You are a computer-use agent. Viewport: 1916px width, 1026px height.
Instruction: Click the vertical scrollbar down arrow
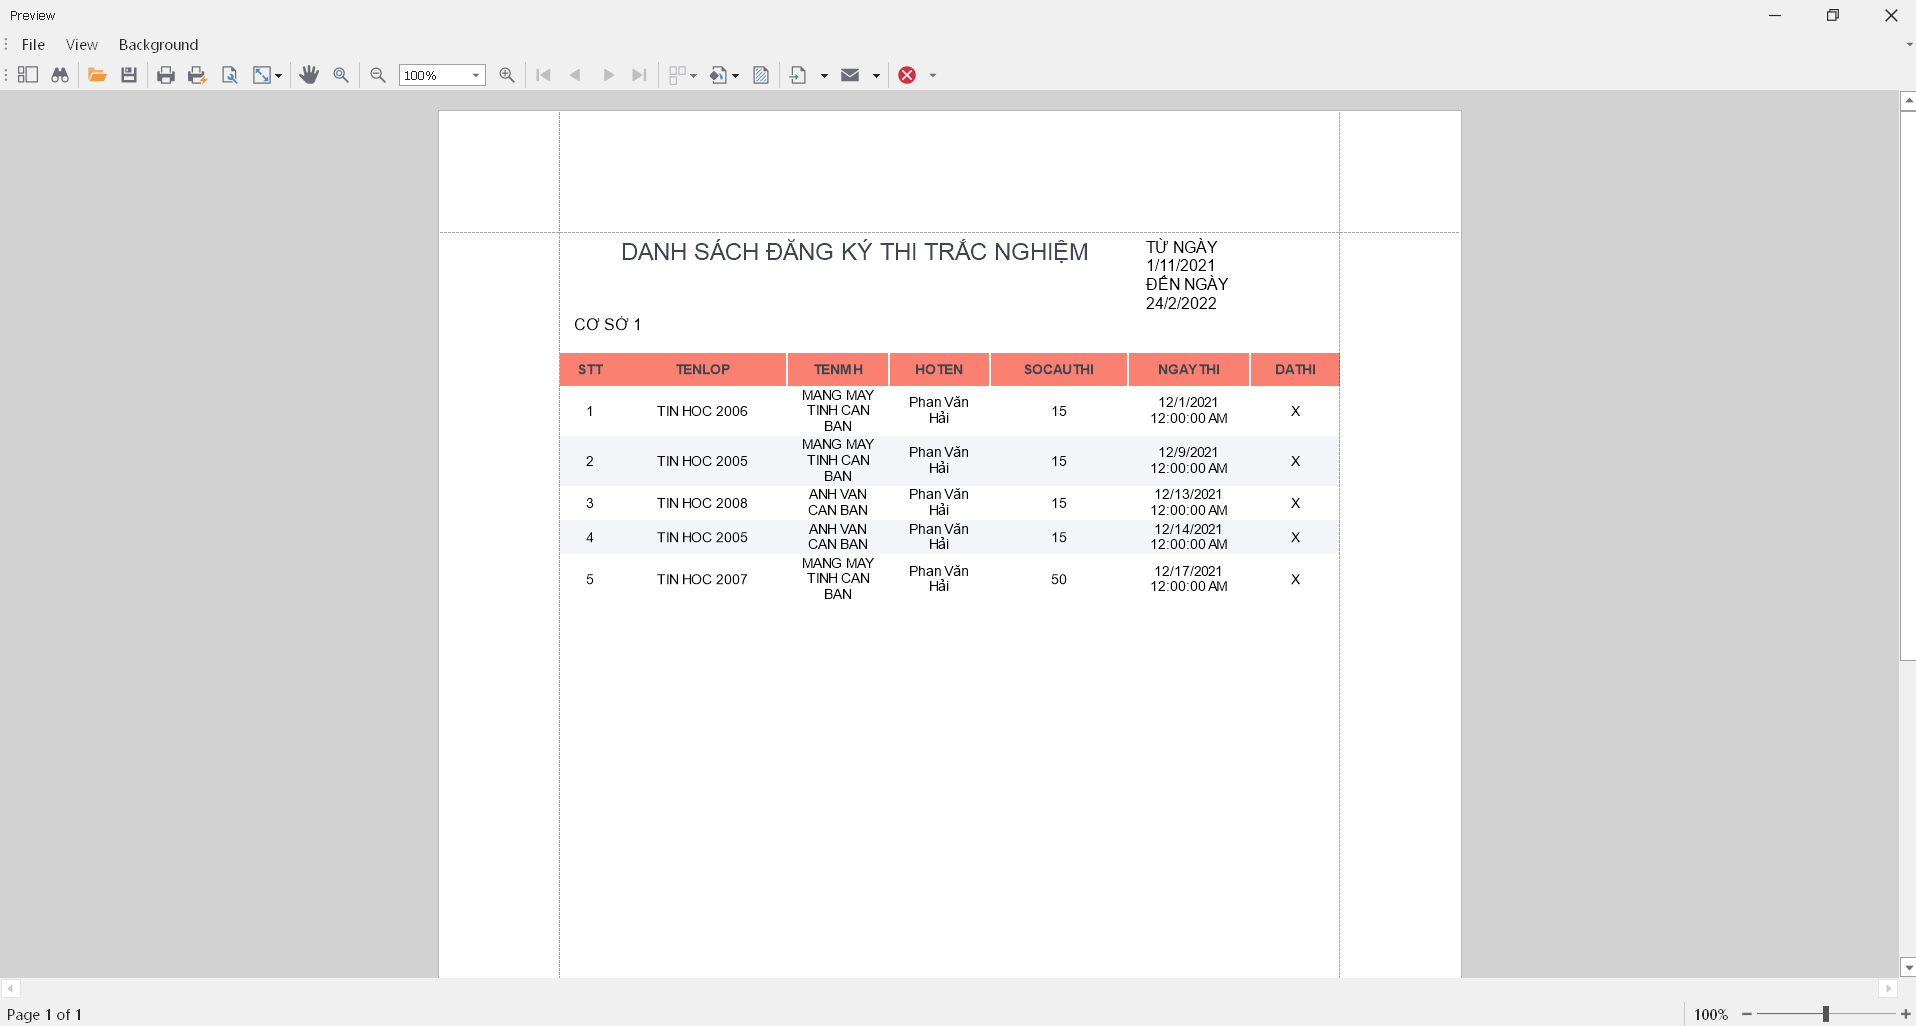pyautogui.click(x=1908, y=966)
